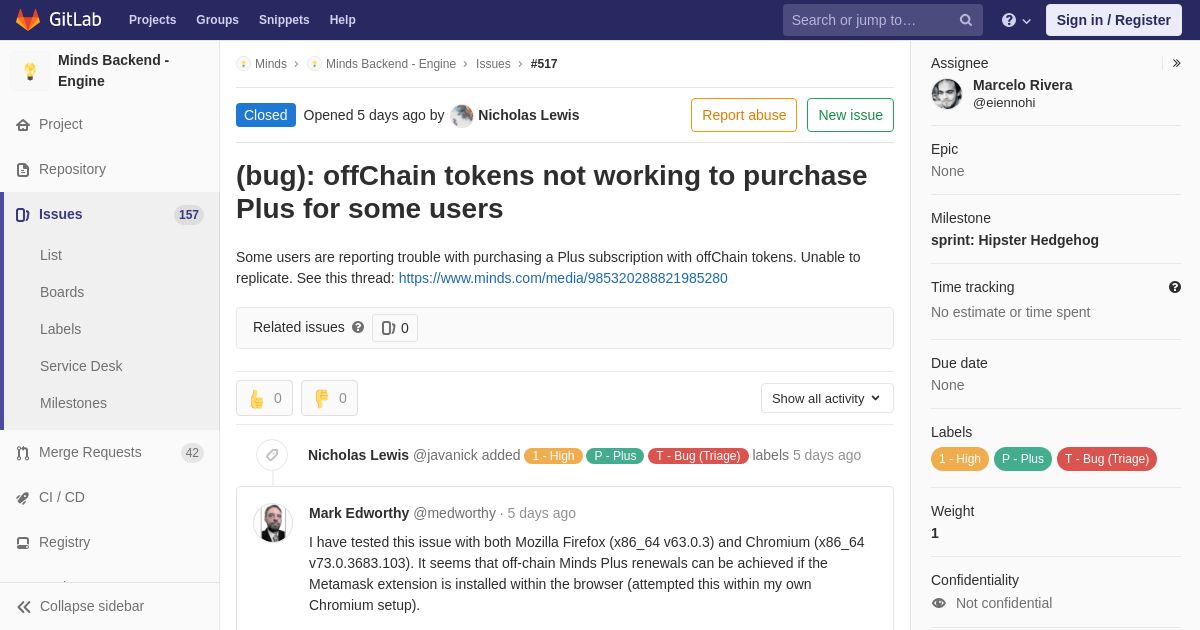Click Mark Edworthy's avatar
The height and width of the screenshot is (630, 1200).
click(x=272, y=523)
